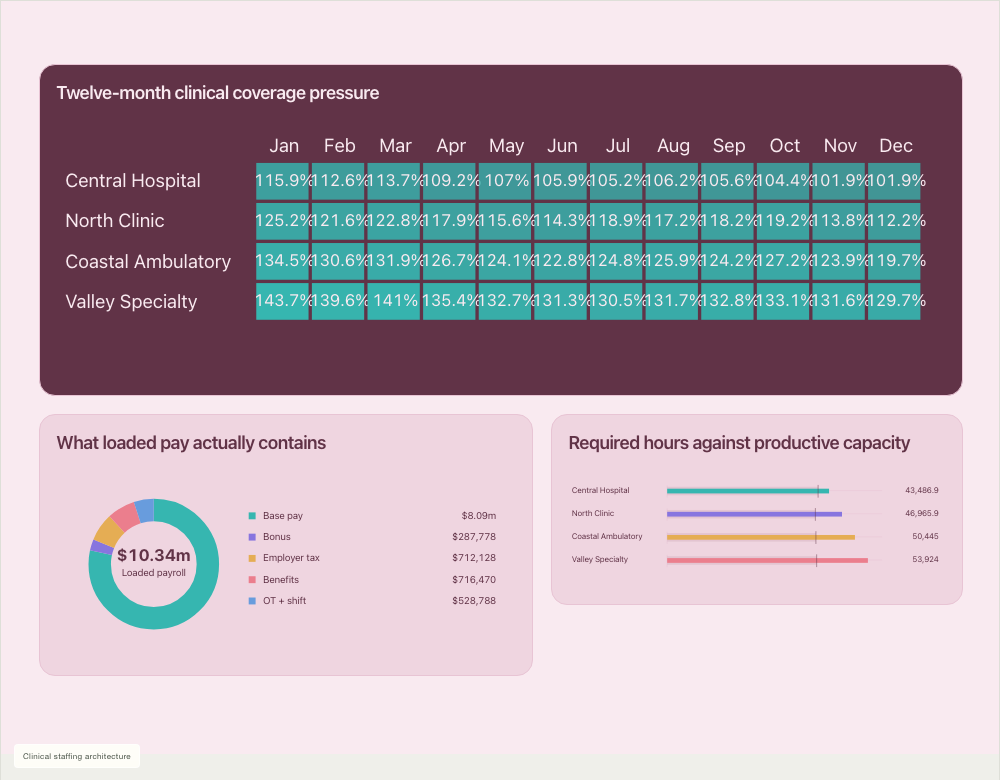
Task: Select North Clinic January value 125.2%
Action: tap(283, 221)
